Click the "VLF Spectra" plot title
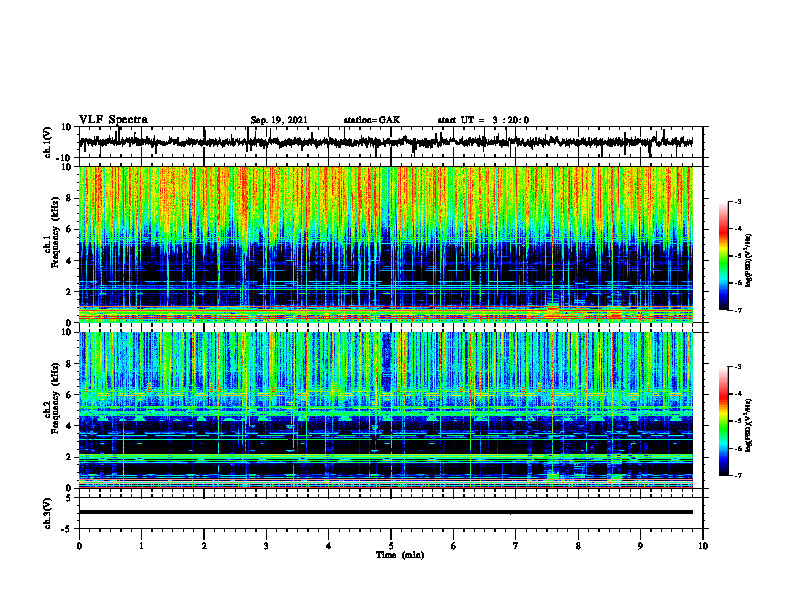The width and height of the screenshot is (792, 612). click(113, 120)
